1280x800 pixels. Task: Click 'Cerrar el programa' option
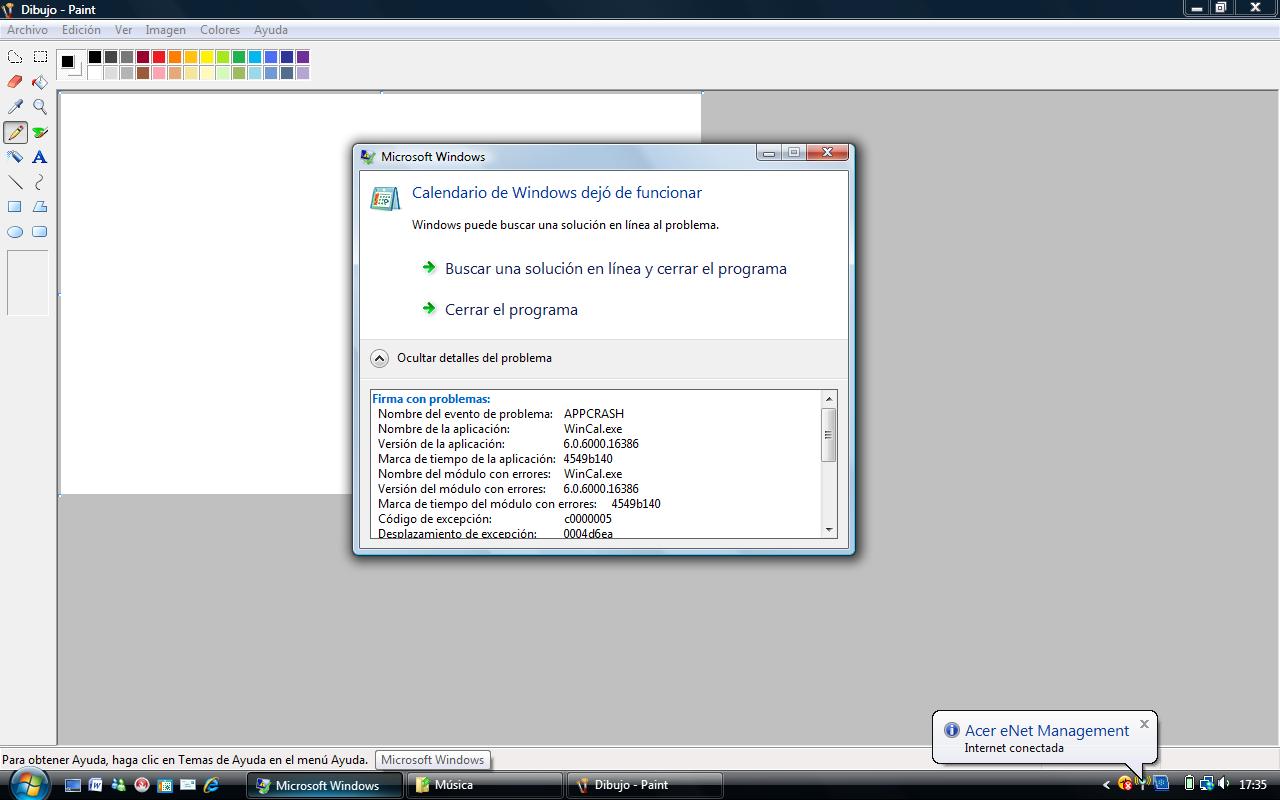[511, 310]
